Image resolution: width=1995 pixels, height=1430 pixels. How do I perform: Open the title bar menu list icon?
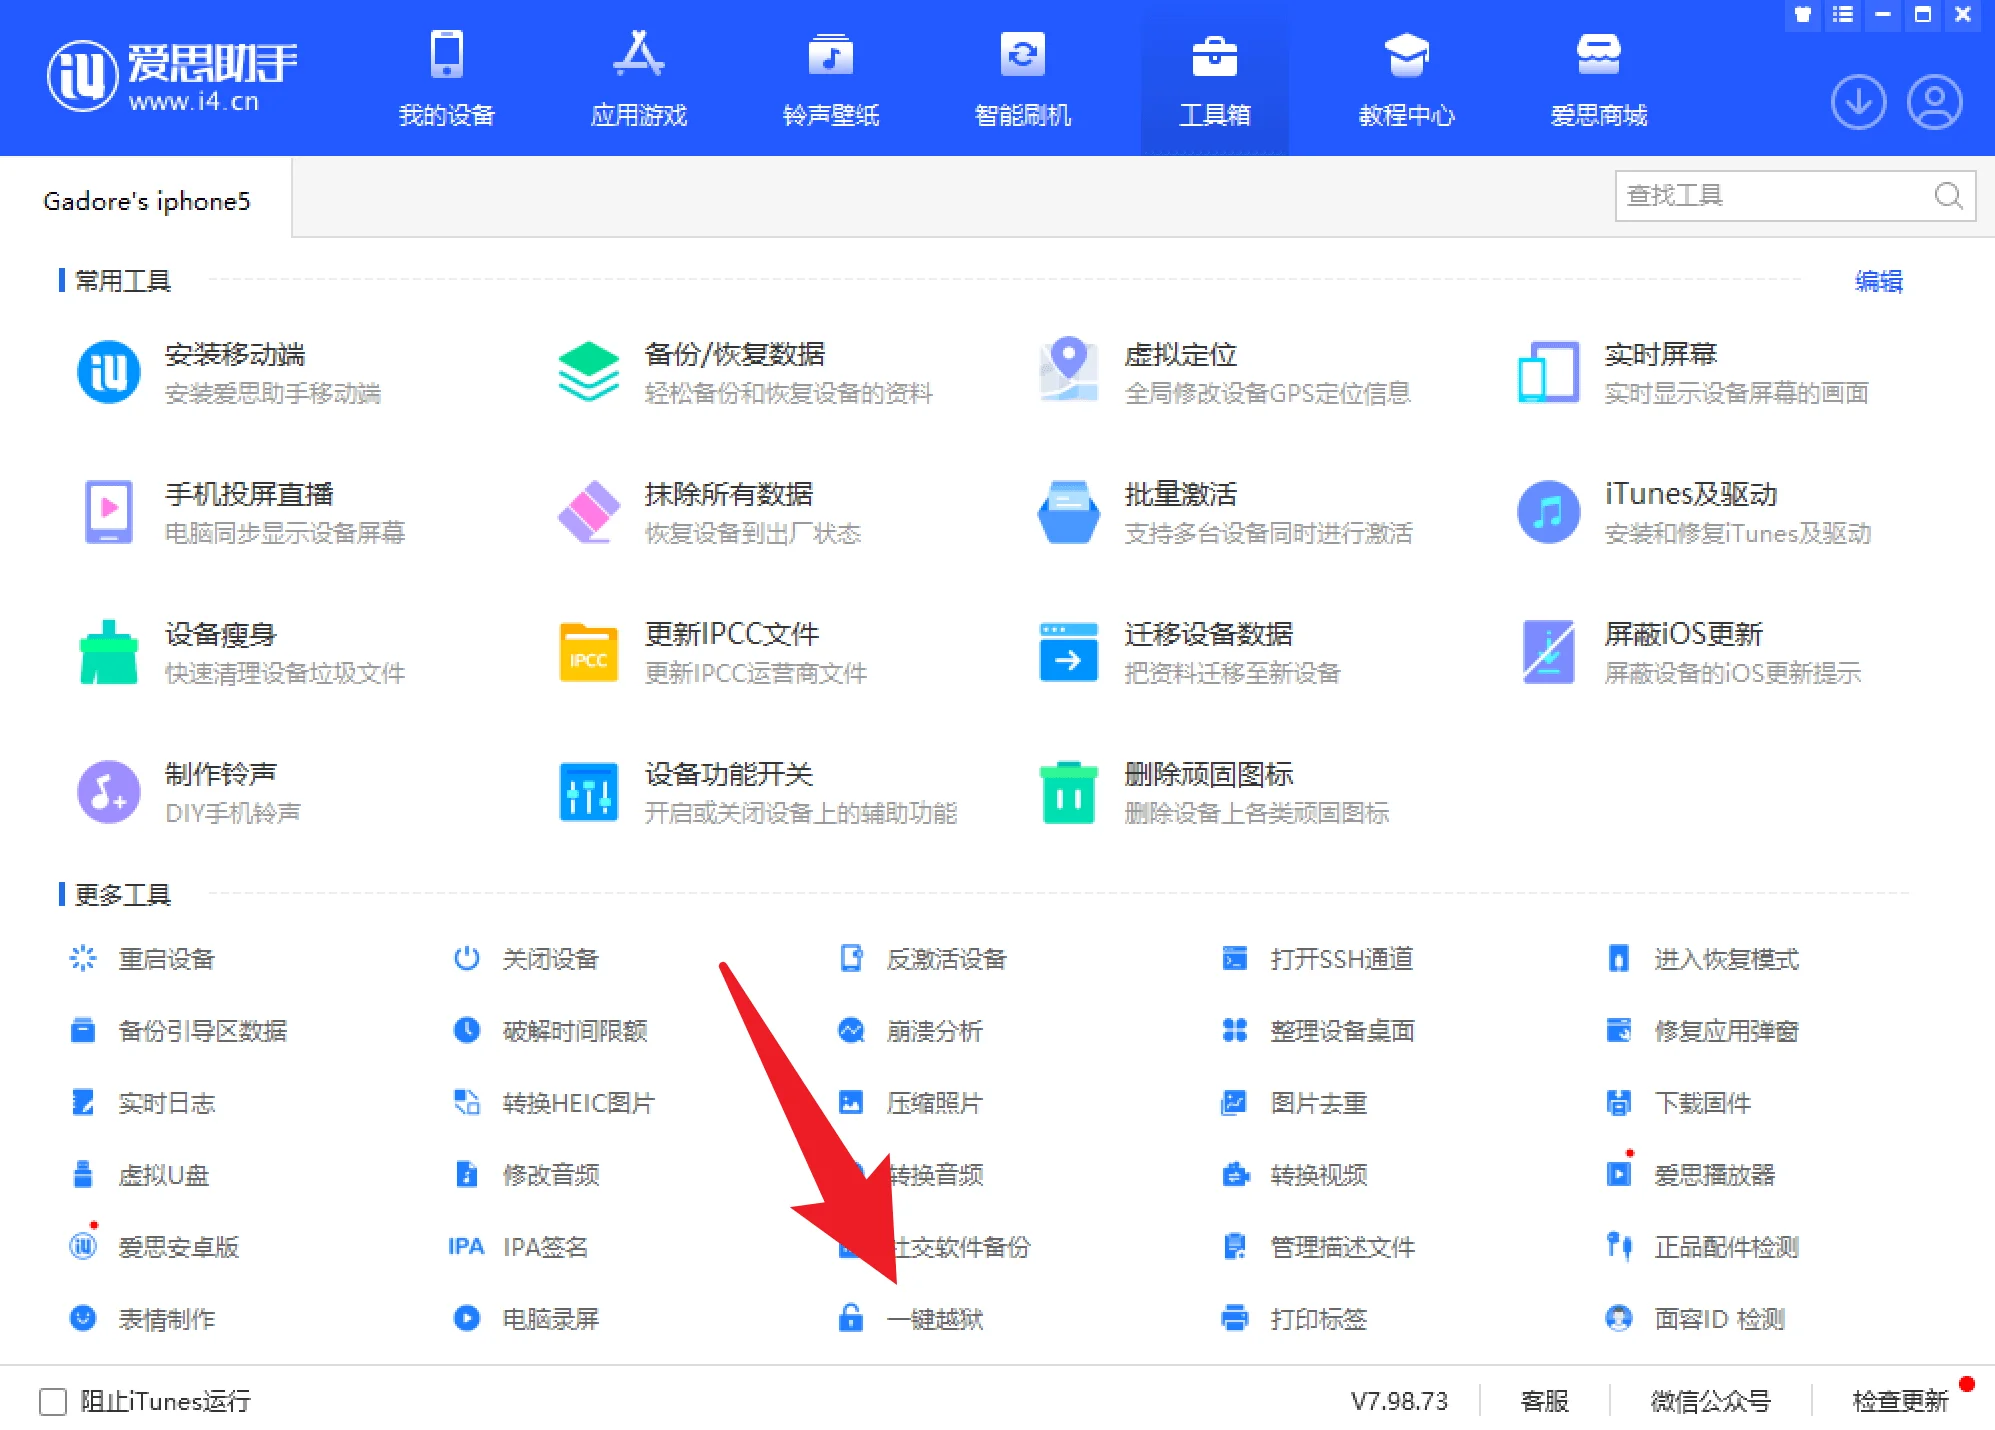(1842, 15)
